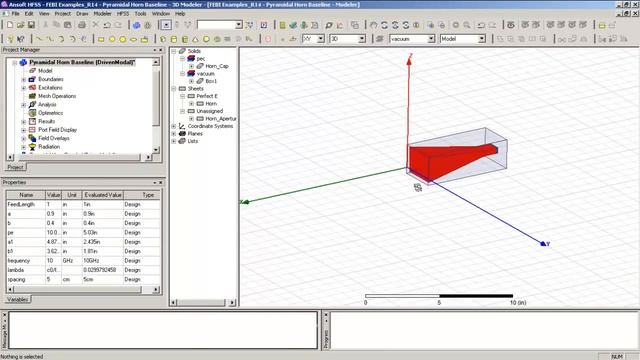Viewport: 640px width, 360px height.
Task: Save the project using the floppy disk icon
Action: point(31,25)
